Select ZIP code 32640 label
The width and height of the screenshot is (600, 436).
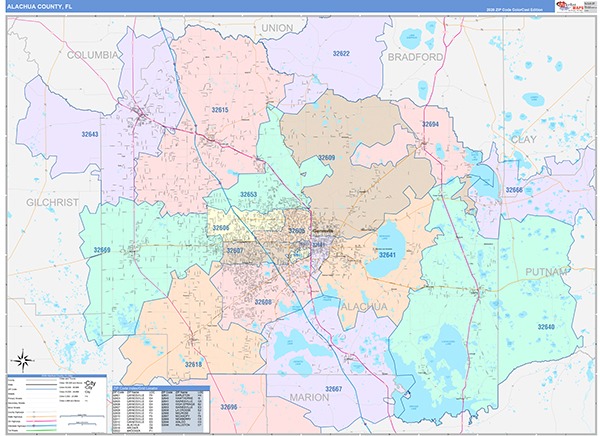[x=545, y=327]
